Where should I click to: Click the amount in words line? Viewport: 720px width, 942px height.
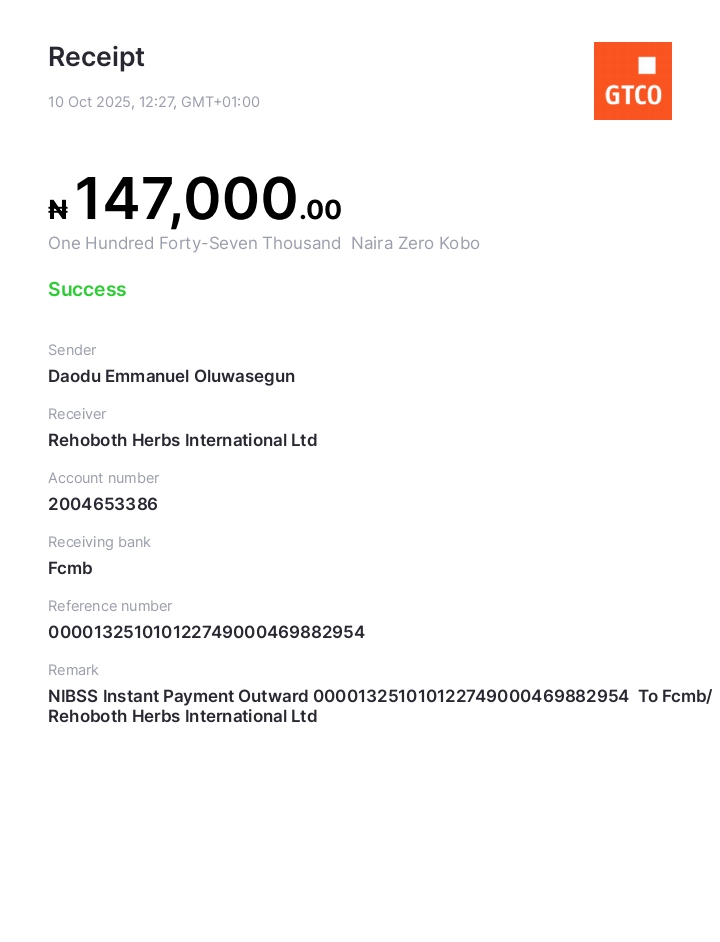pos(264,244)
